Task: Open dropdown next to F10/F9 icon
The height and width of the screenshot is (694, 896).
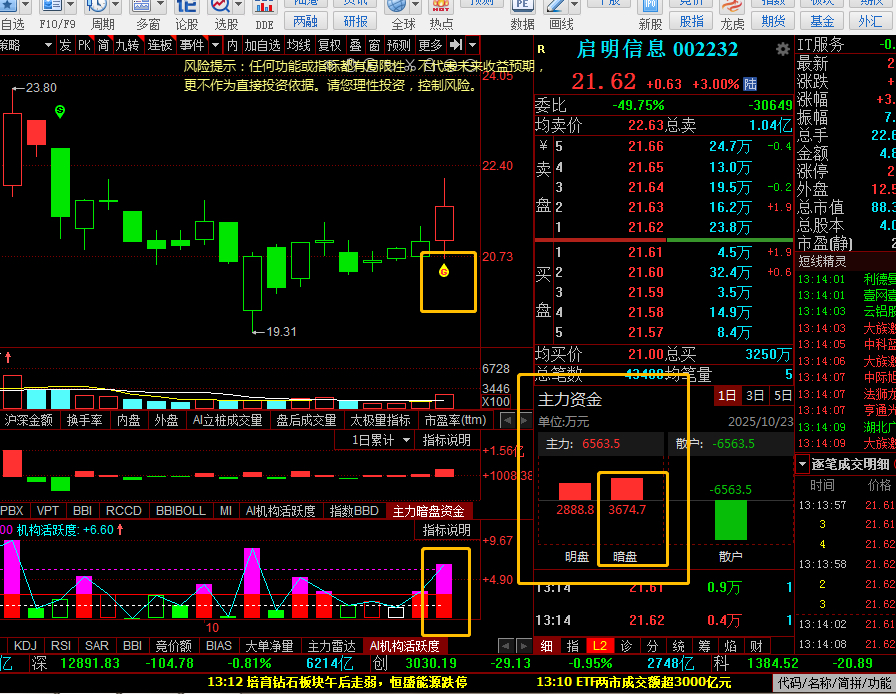Action: coord(71,6)
